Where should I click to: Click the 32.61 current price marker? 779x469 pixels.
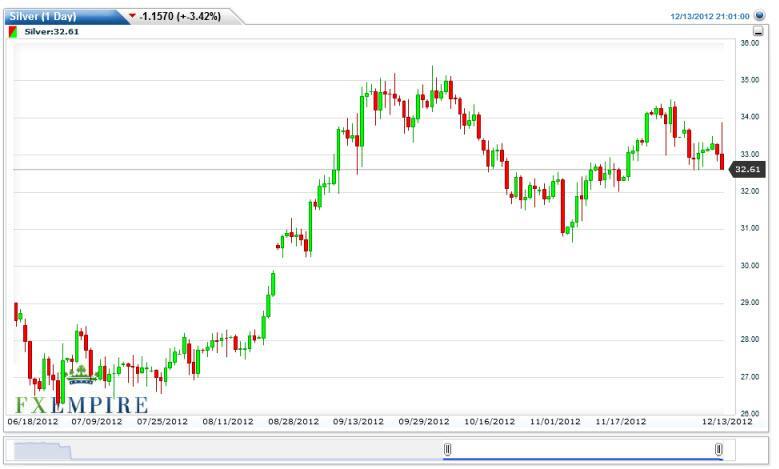(x=749, y=170)
